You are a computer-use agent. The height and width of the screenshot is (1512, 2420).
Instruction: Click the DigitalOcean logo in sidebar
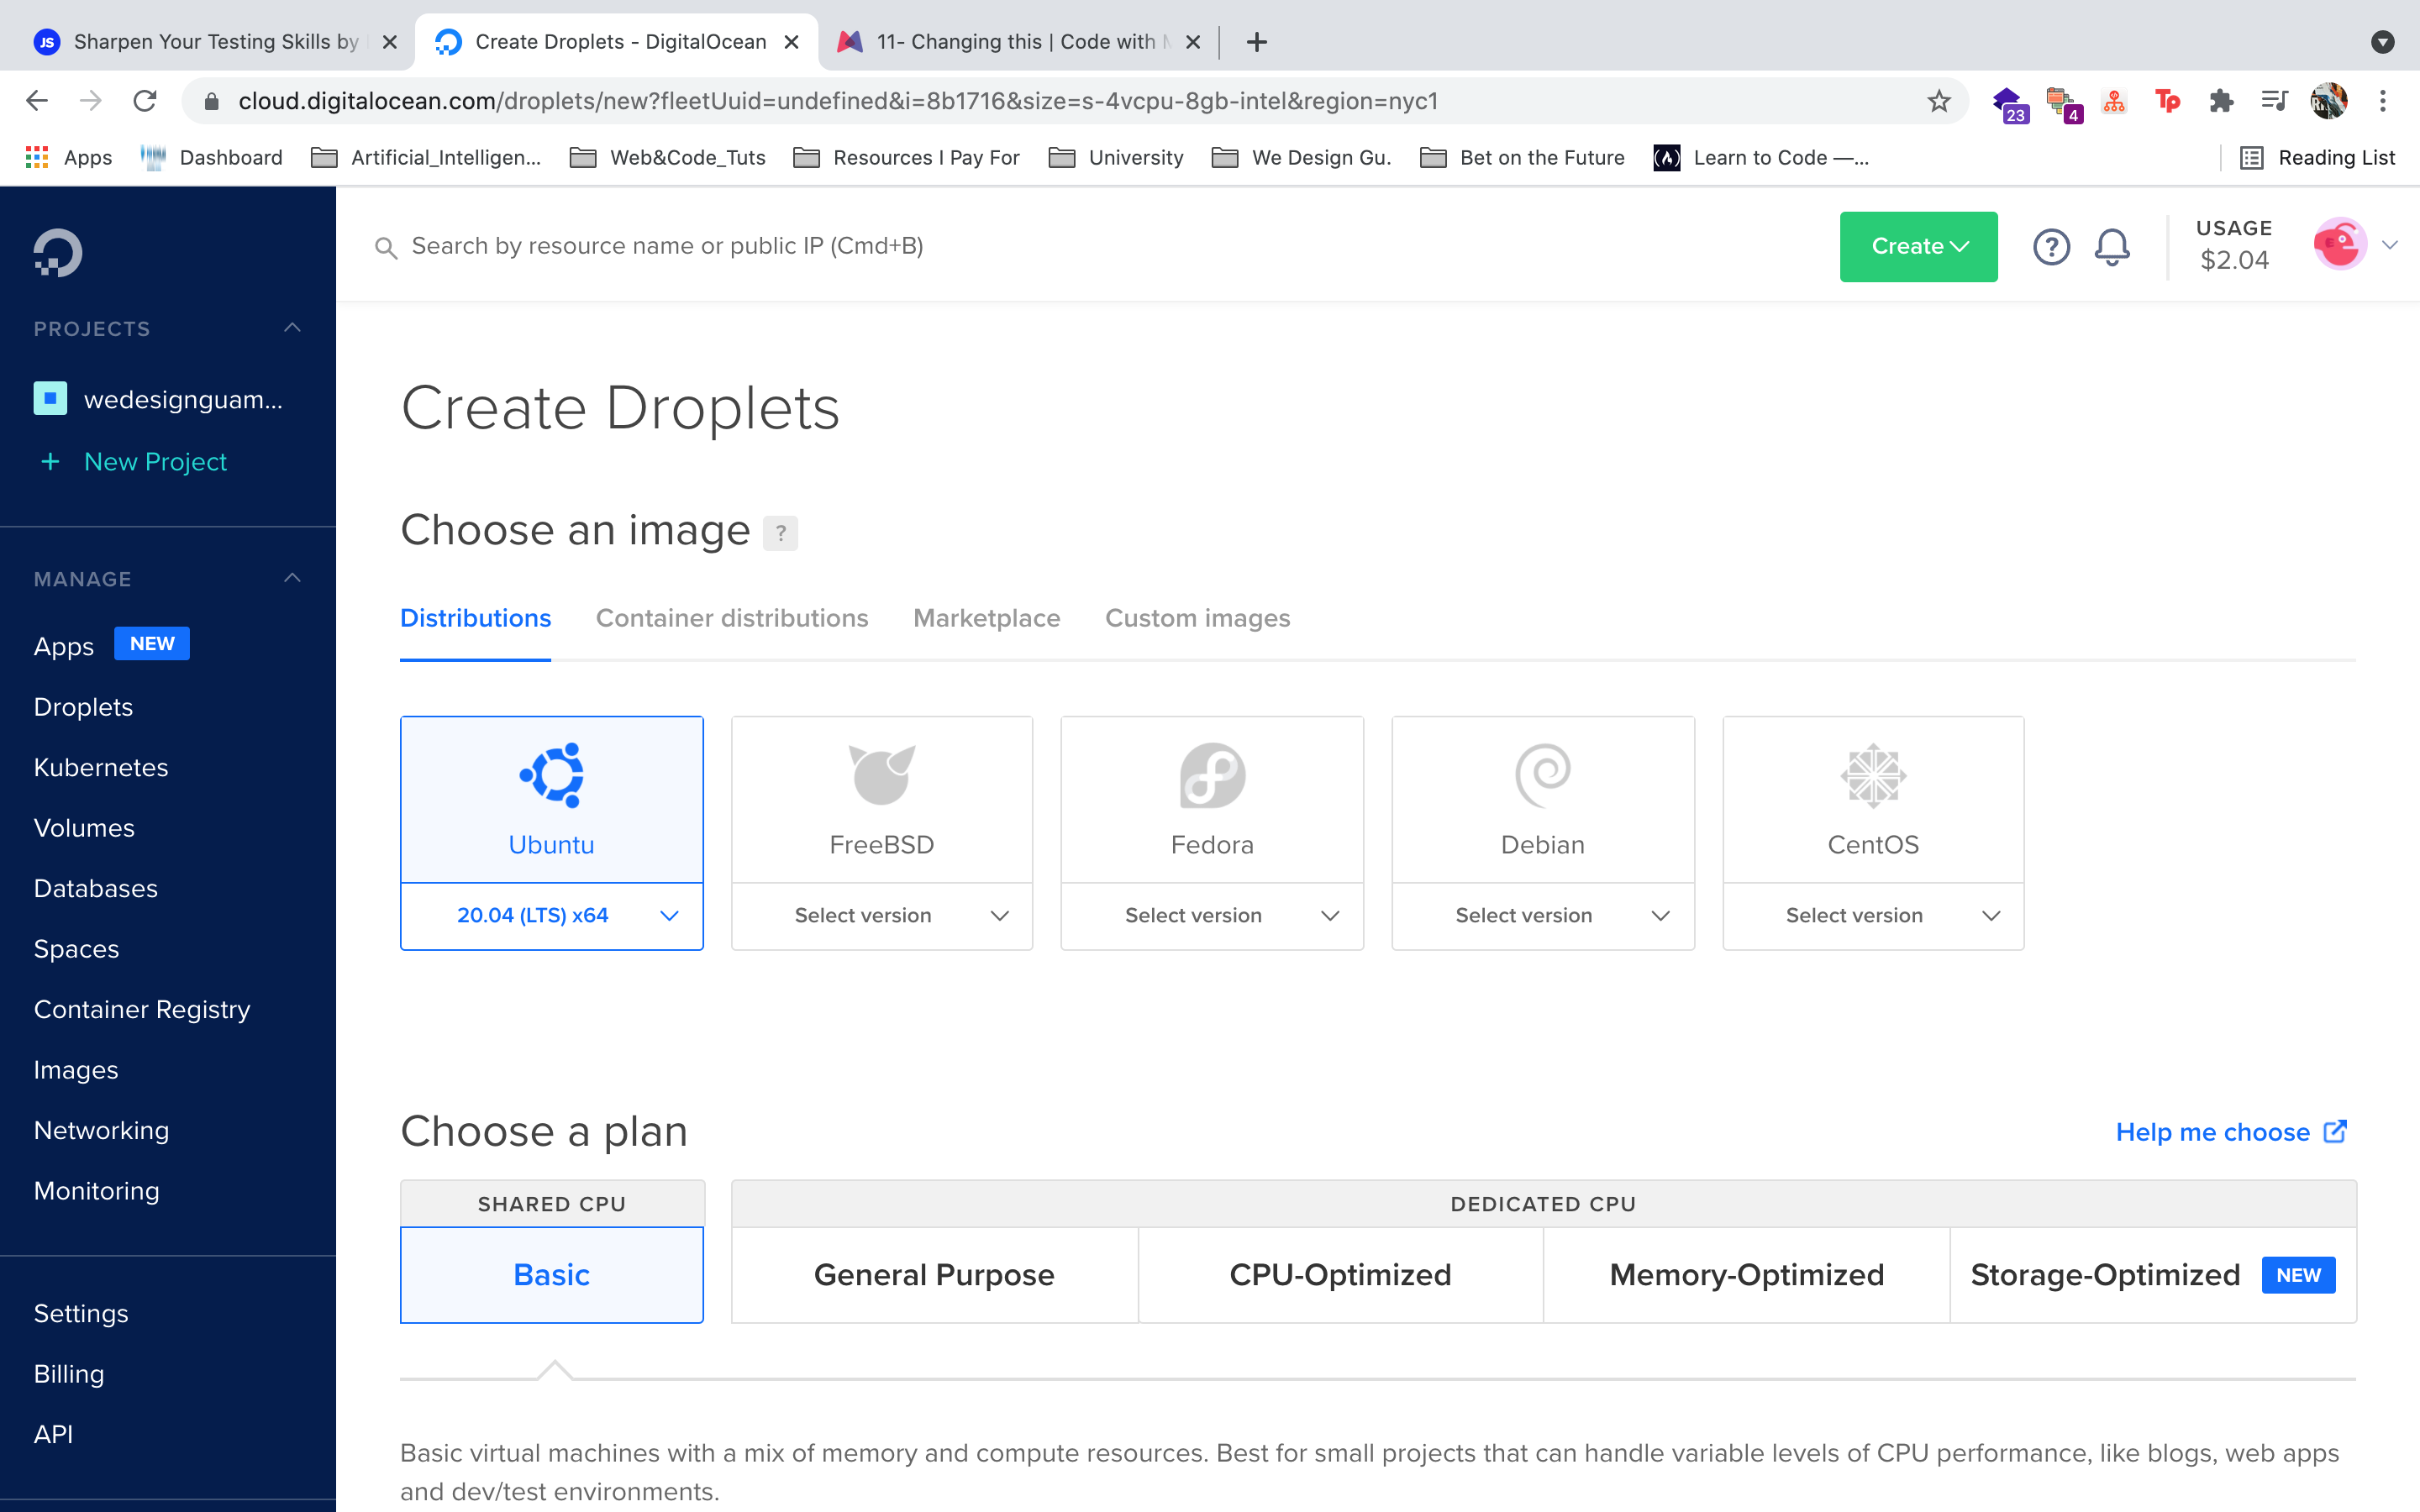[x=58, y=253]
